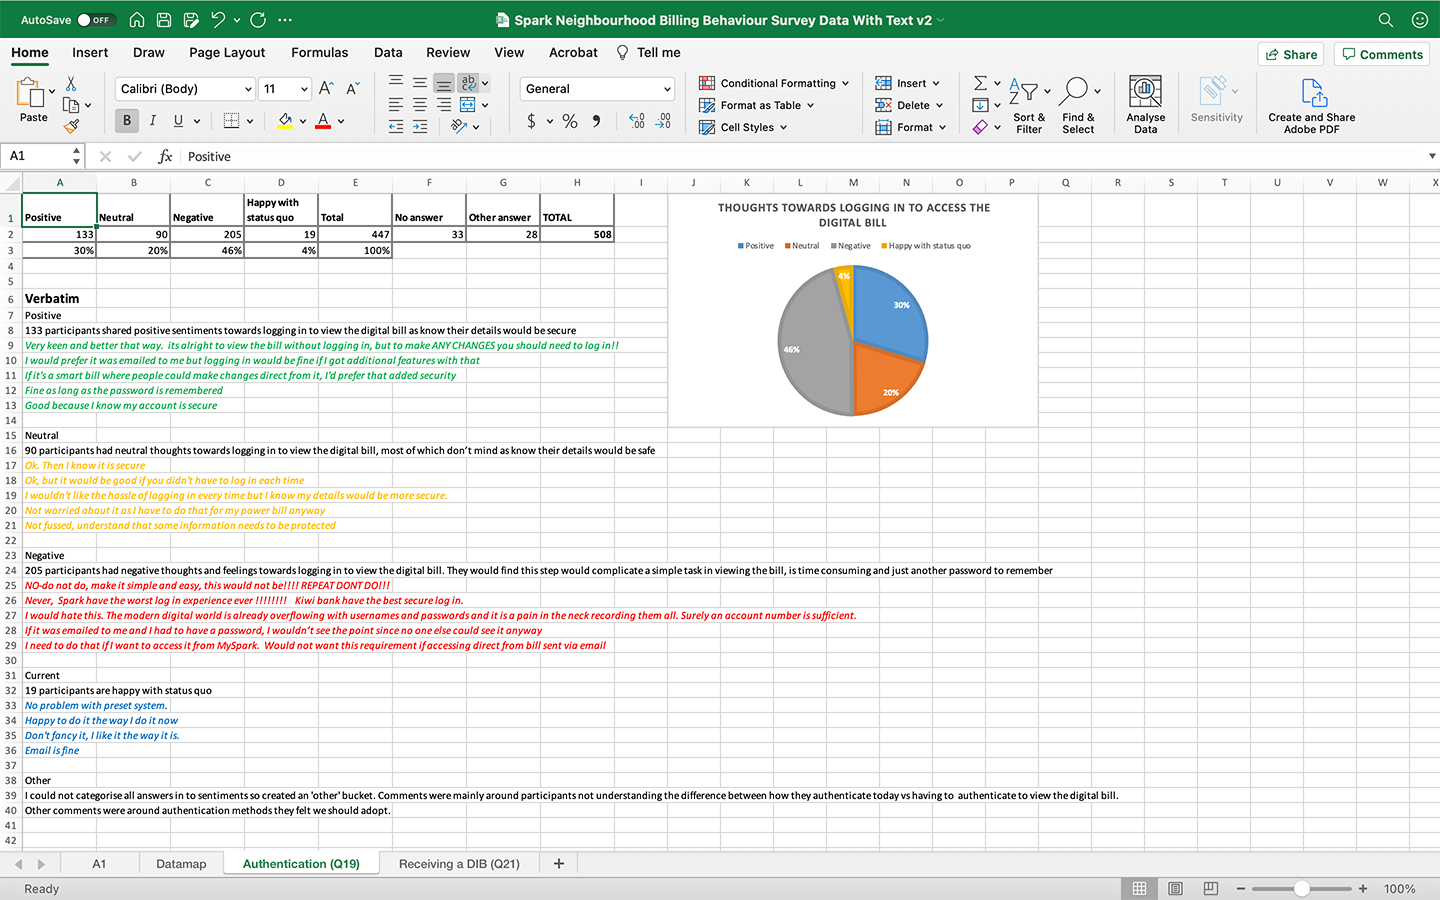The height and width of the screenshot is (900, 1440).
Task: Open the Insert ribbon tab
Action: tap(90, 52)
